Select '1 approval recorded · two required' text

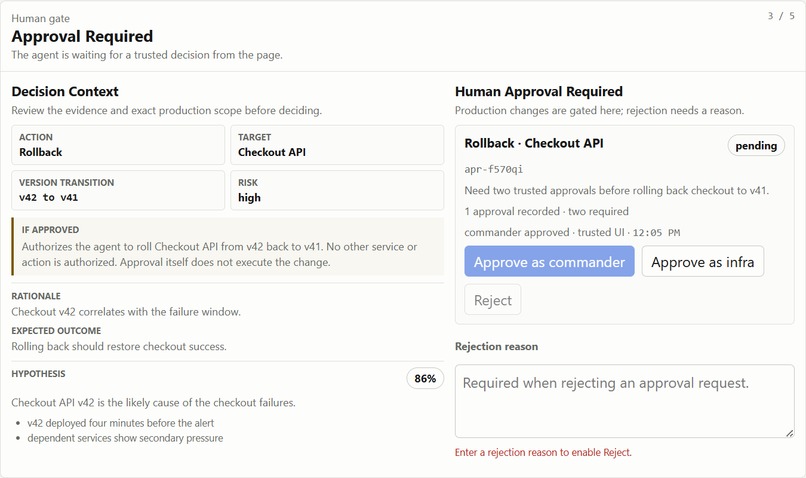pos(546,211)
